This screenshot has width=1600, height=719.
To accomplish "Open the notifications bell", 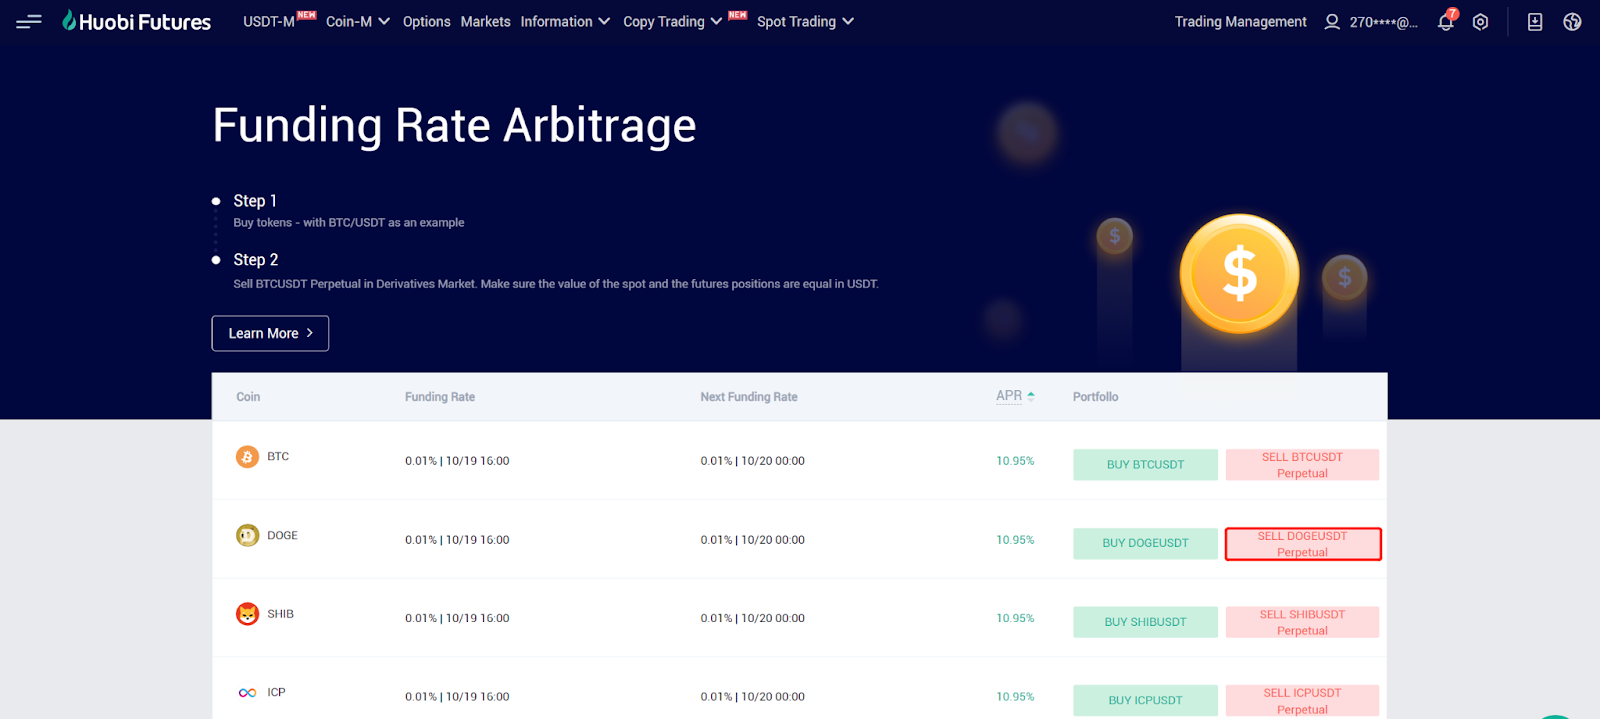I will point(1446,21).
